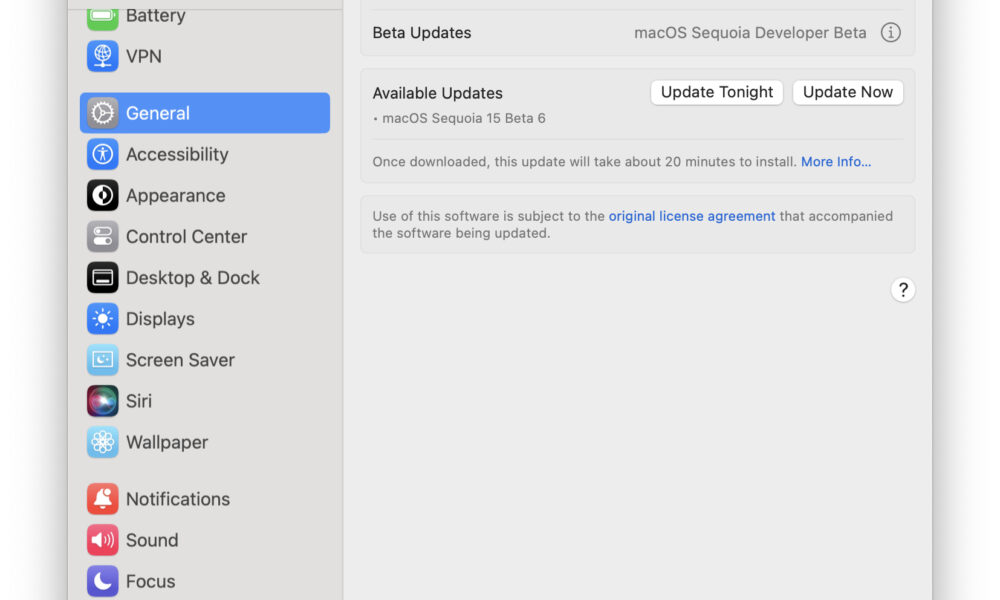Viewport: 1000px width, 600px height.
Task: Click the Available Updates heading
Action: [438, 93]
